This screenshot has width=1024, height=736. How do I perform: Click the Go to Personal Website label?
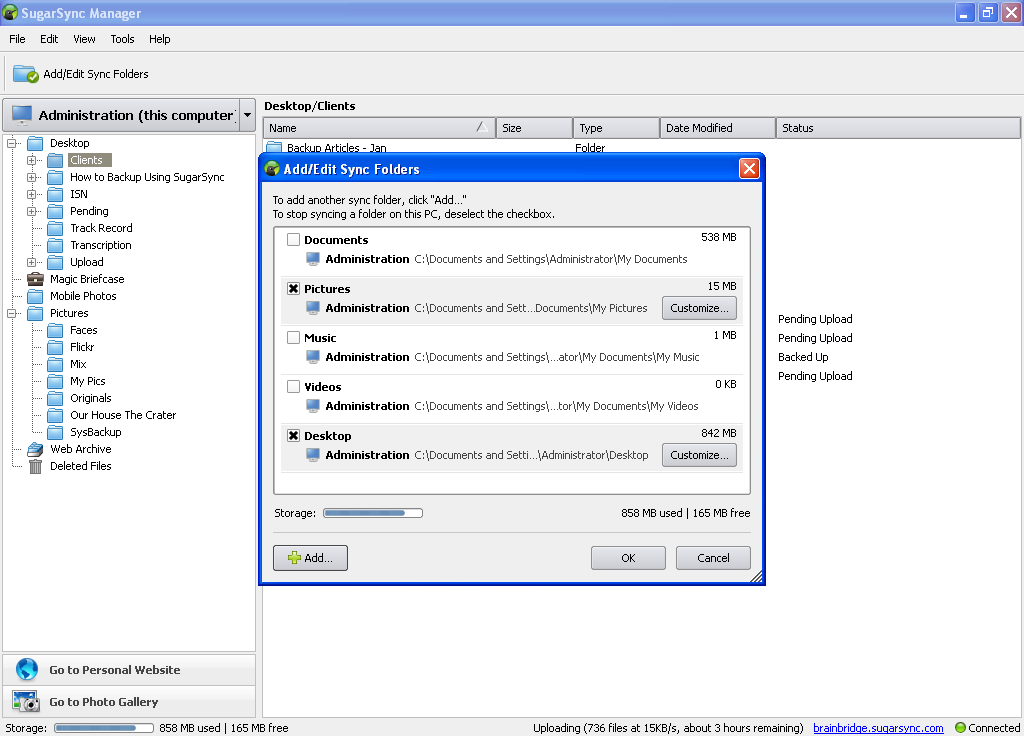[x=114, y=669]
